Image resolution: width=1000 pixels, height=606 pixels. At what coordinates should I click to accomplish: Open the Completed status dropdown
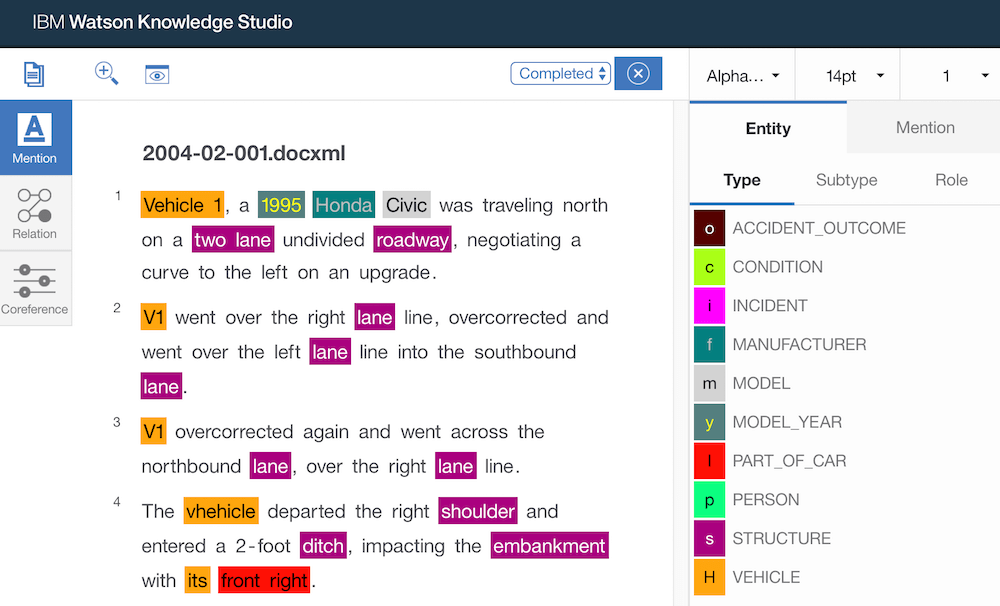[x=560, y=73]
